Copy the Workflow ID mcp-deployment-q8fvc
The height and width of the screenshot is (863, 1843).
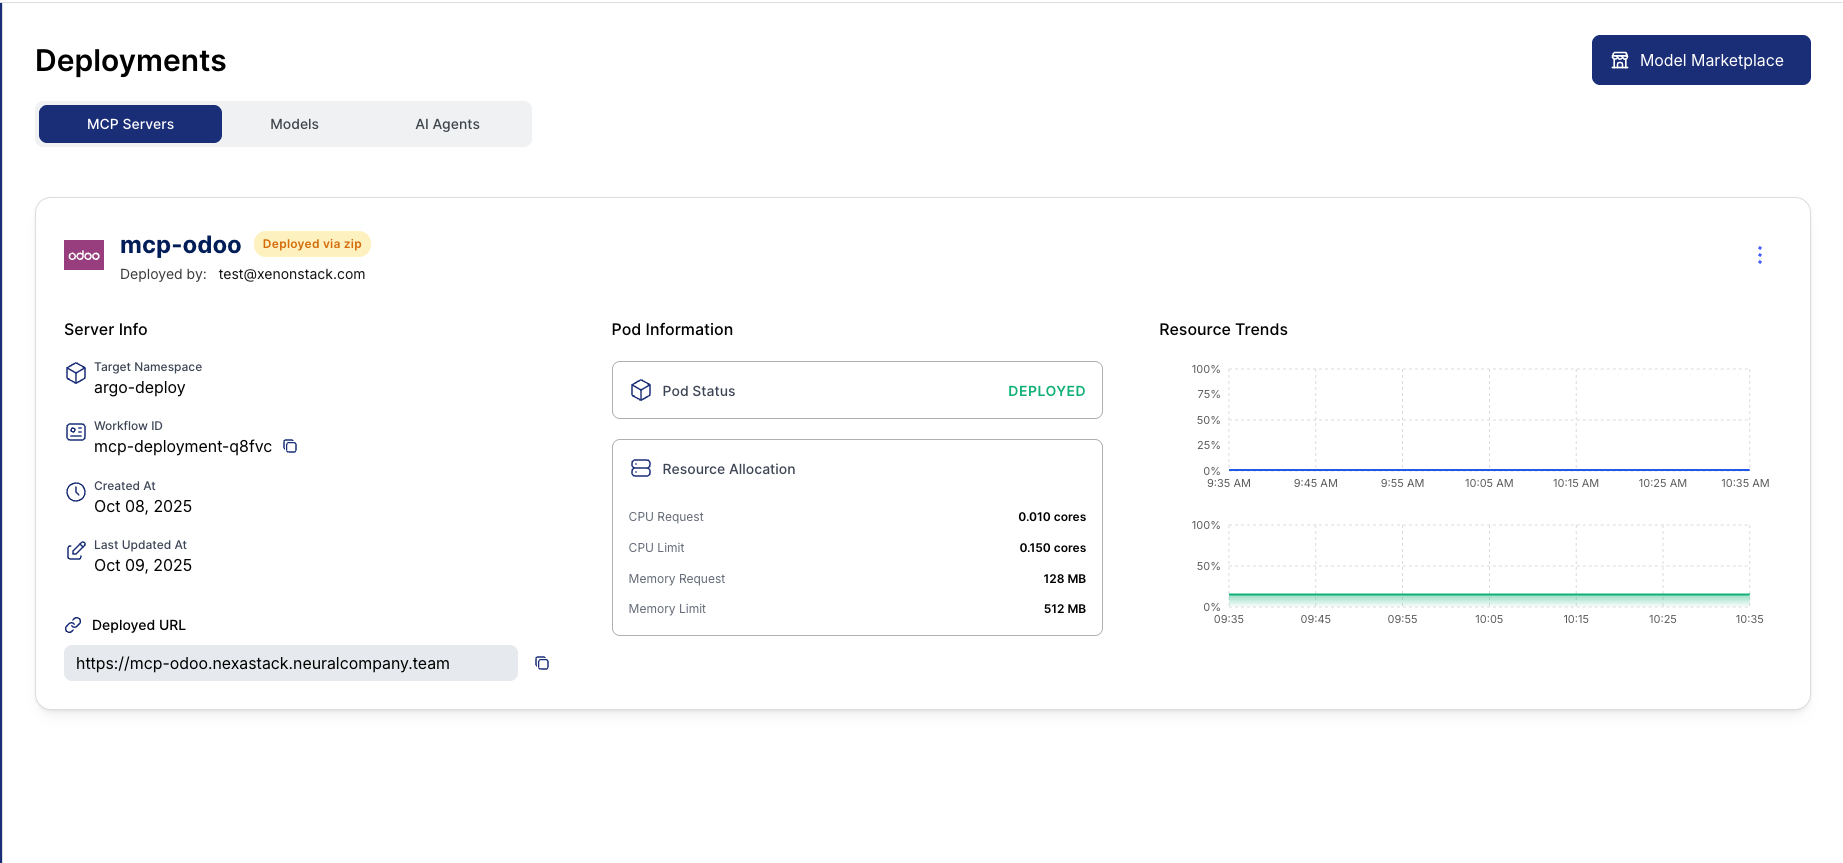pos(290,446)
